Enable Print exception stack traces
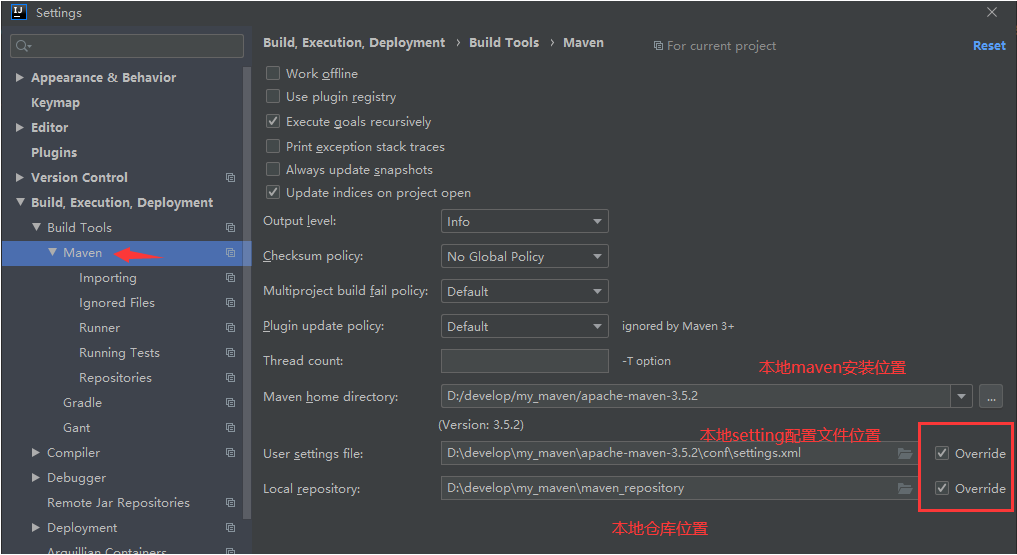This screenshot has height=555, width=1017. (273, 146)
